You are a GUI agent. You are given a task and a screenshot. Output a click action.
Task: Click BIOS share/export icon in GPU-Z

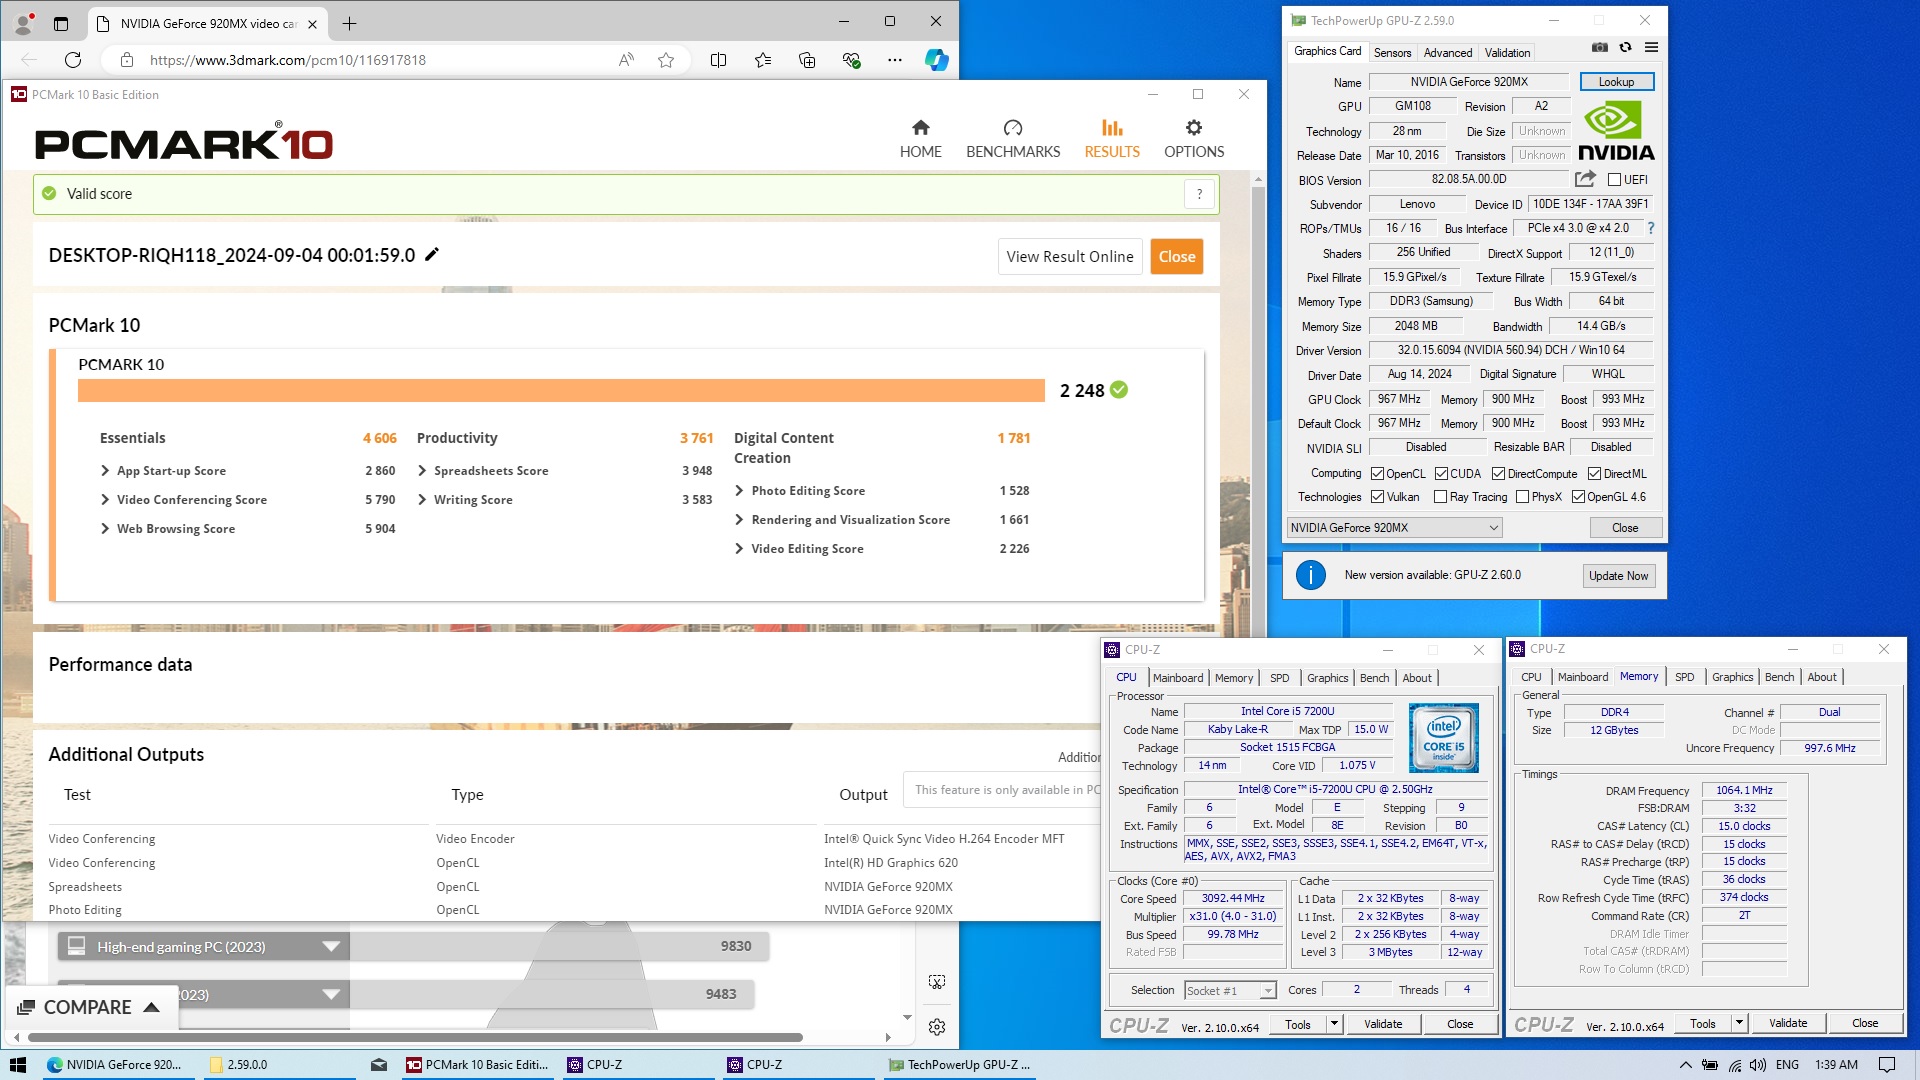tap(1585, 179)
